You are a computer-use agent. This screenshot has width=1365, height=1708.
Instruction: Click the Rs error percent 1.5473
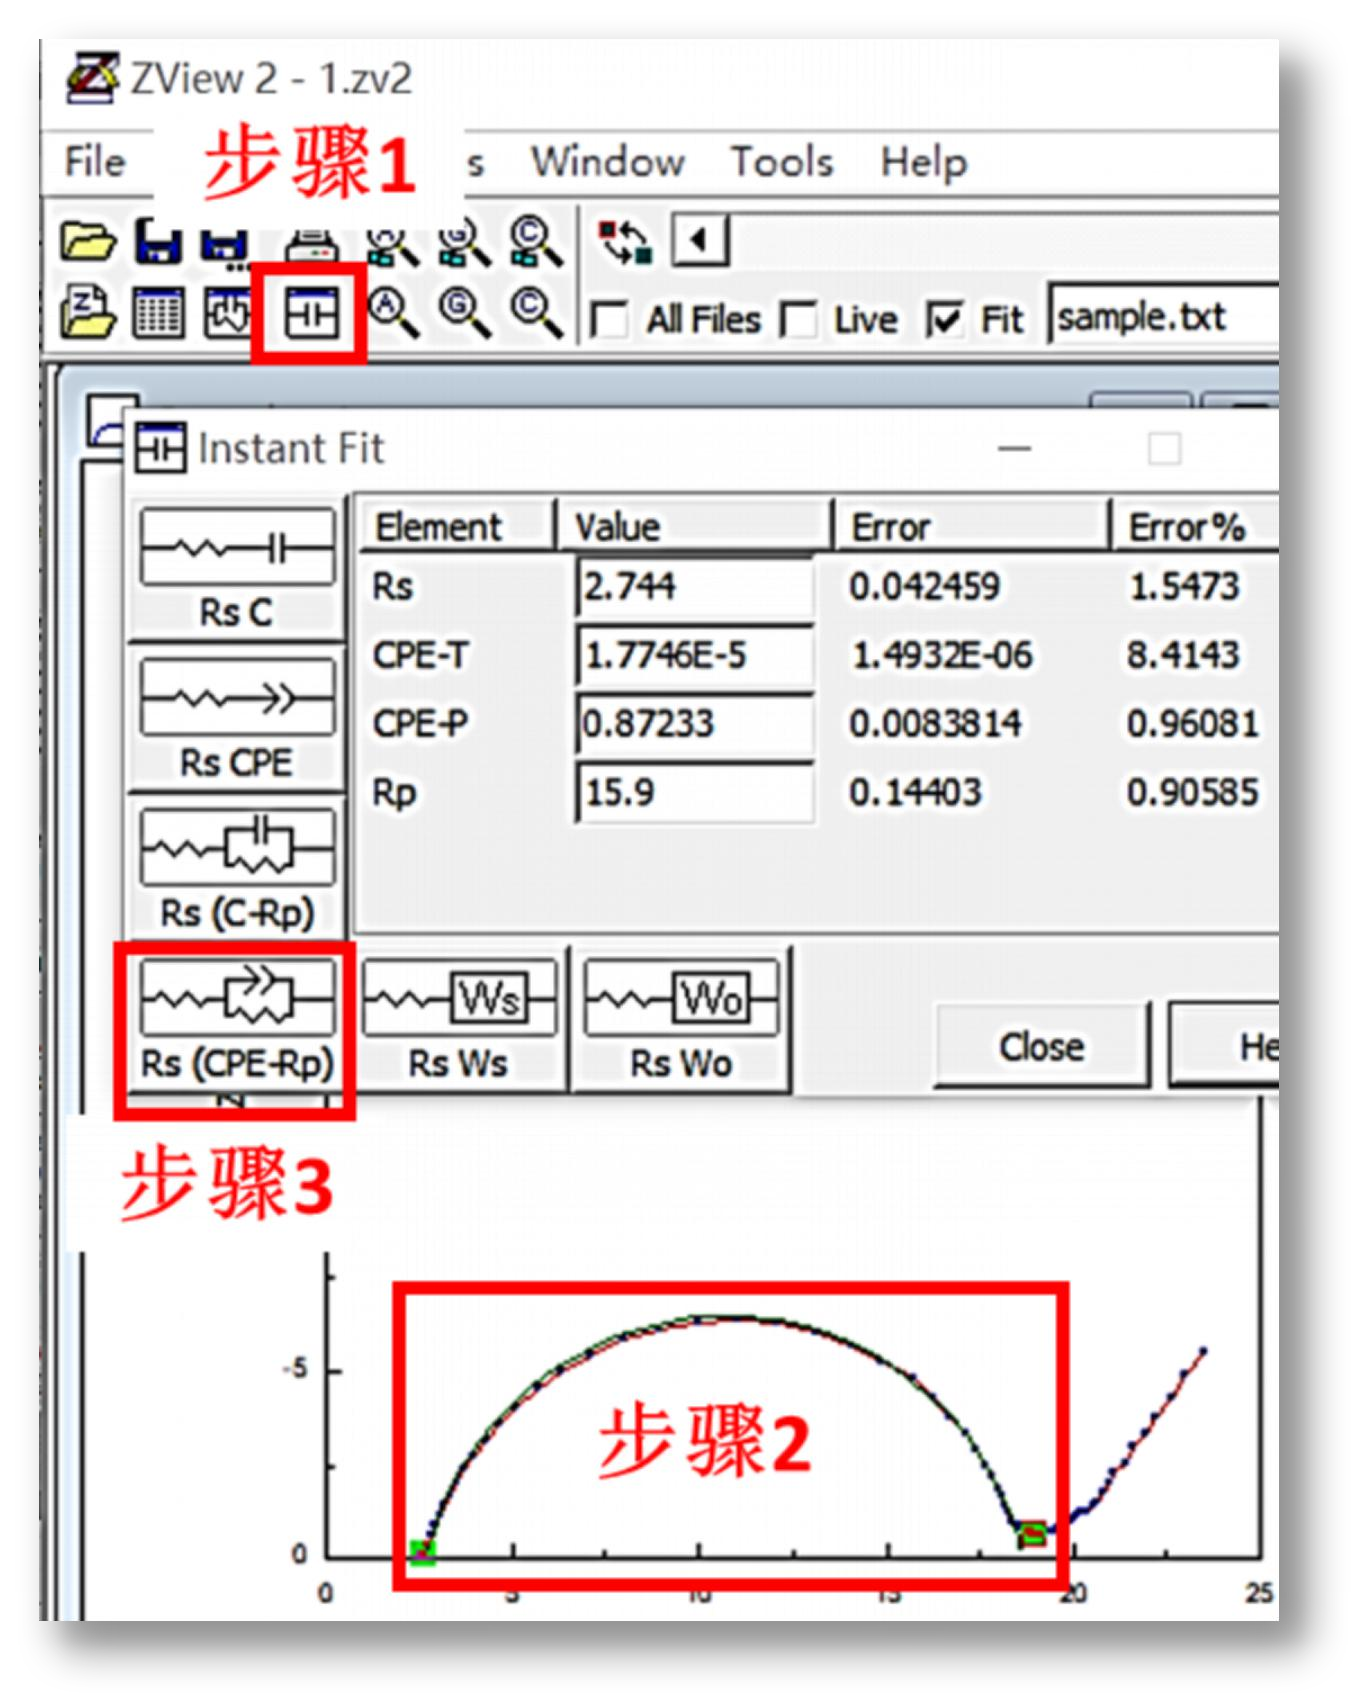click(x=1184, y=586)
